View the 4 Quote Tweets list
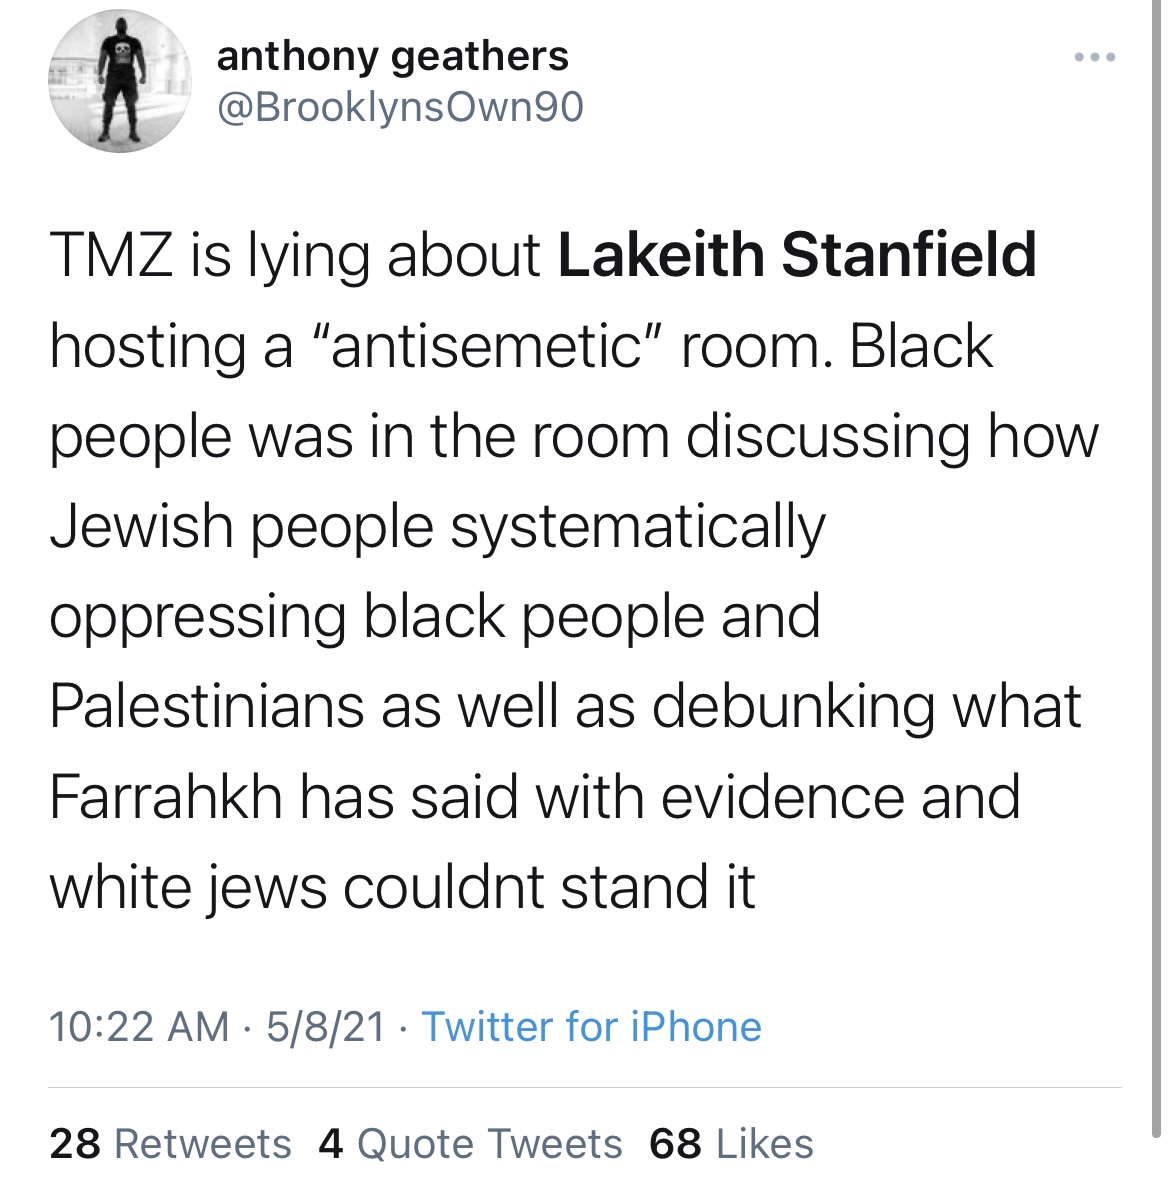 point(471,1144)
